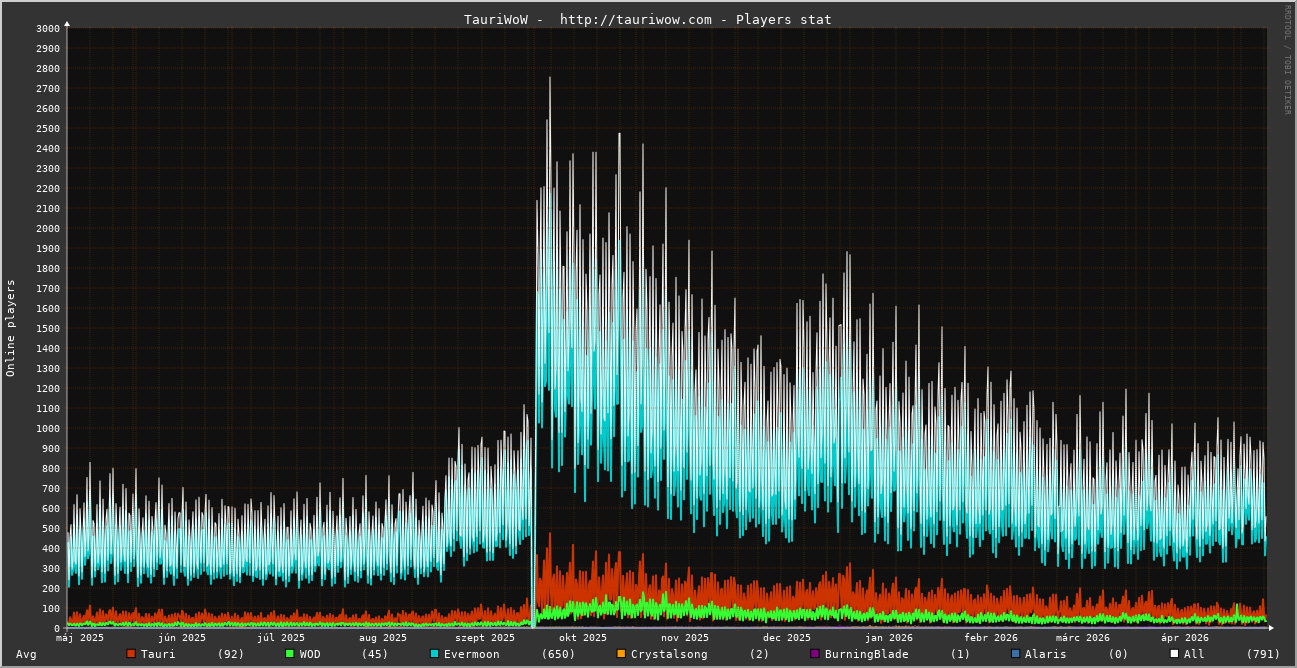
Task: Click the cyan Evermoon legend swatch
Action: point(434,654)
